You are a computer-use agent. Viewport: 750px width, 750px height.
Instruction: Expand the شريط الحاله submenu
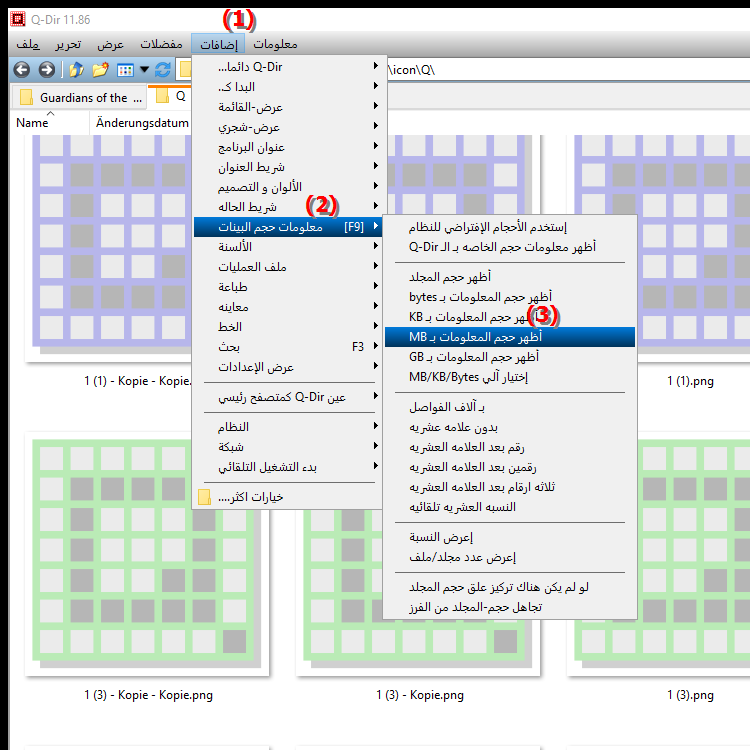tap(287, 207)
